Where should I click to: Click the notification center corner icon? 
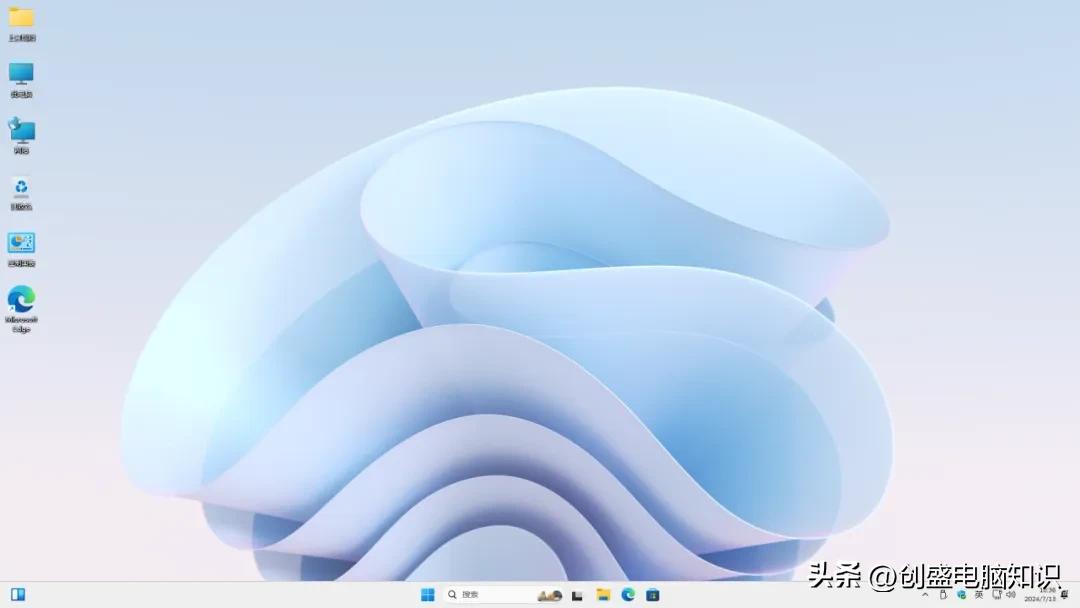pos(1065,594)
